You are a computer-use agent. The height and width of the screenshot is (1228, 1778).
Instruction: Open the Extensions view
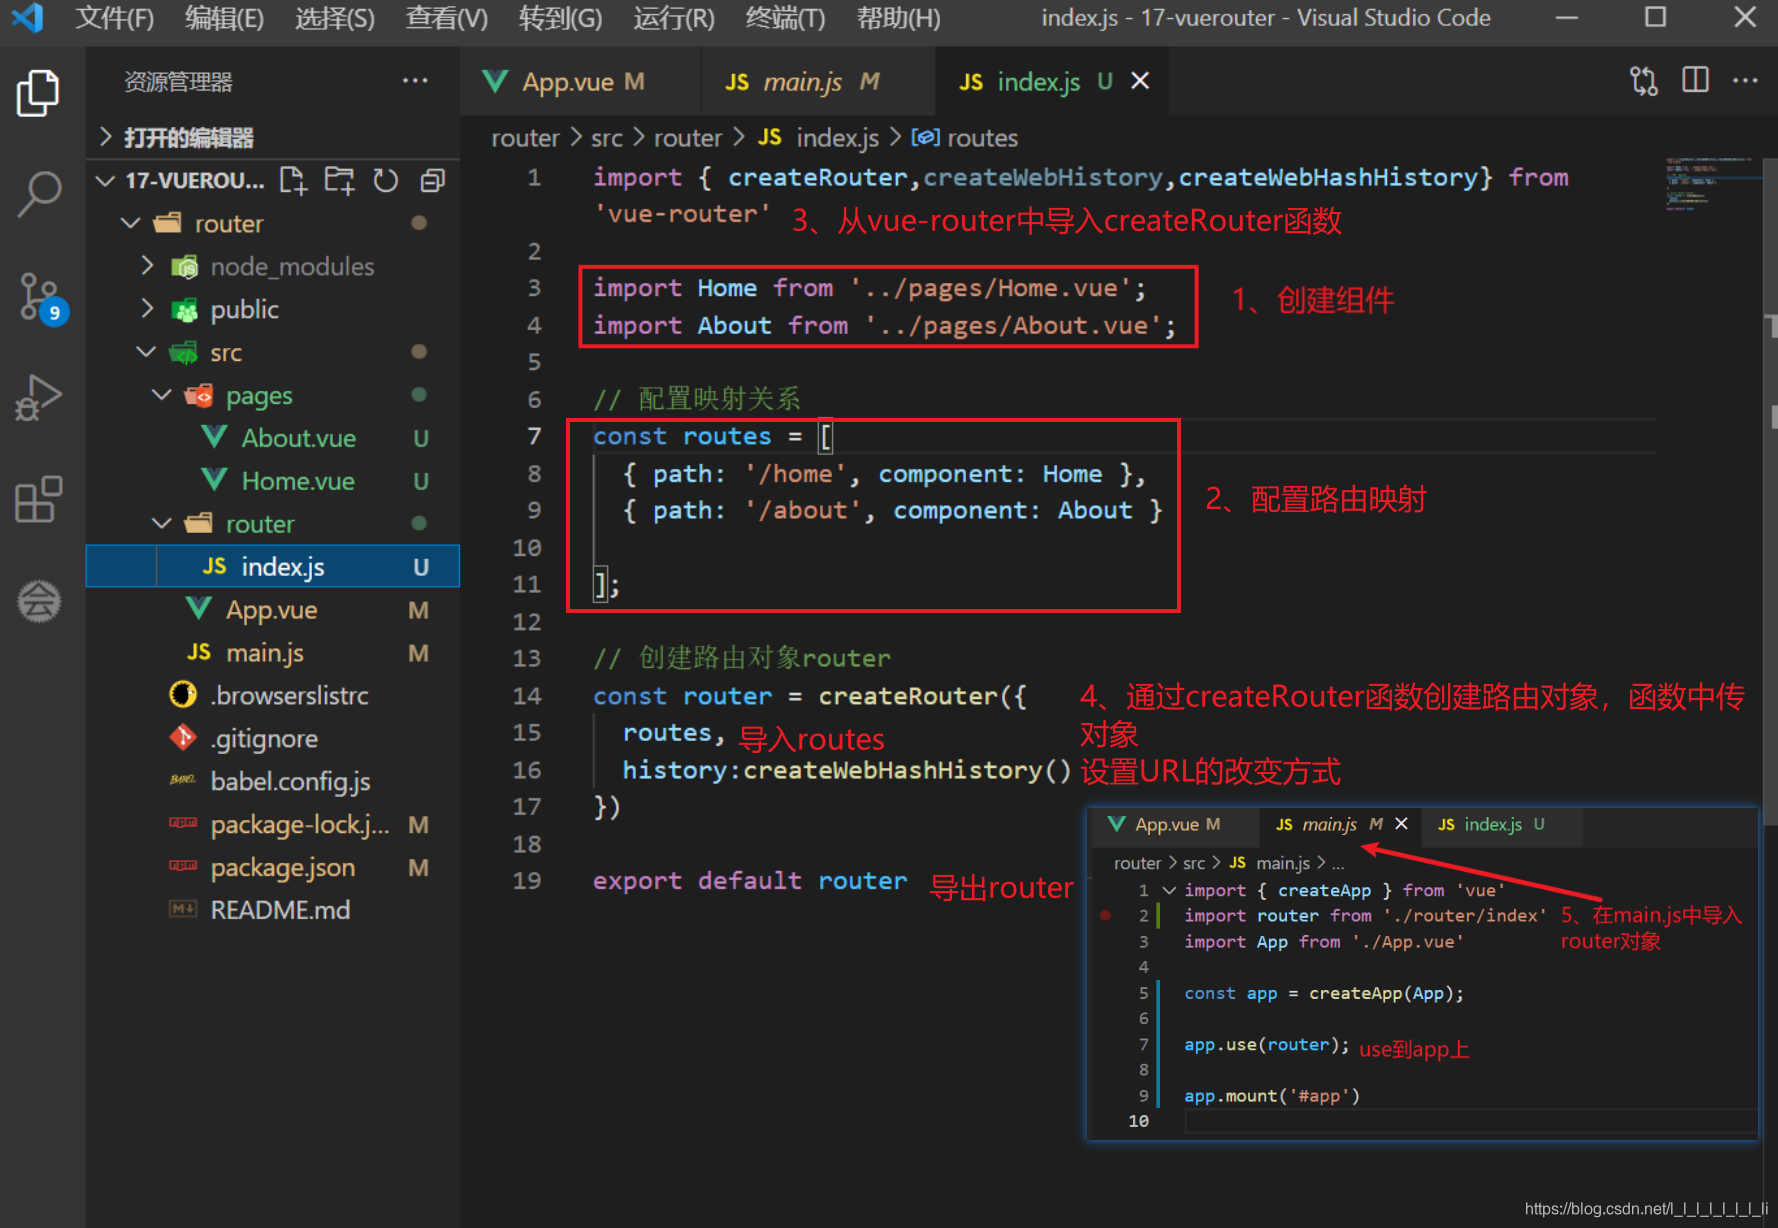pyautogui.click(x=39, y=498)
